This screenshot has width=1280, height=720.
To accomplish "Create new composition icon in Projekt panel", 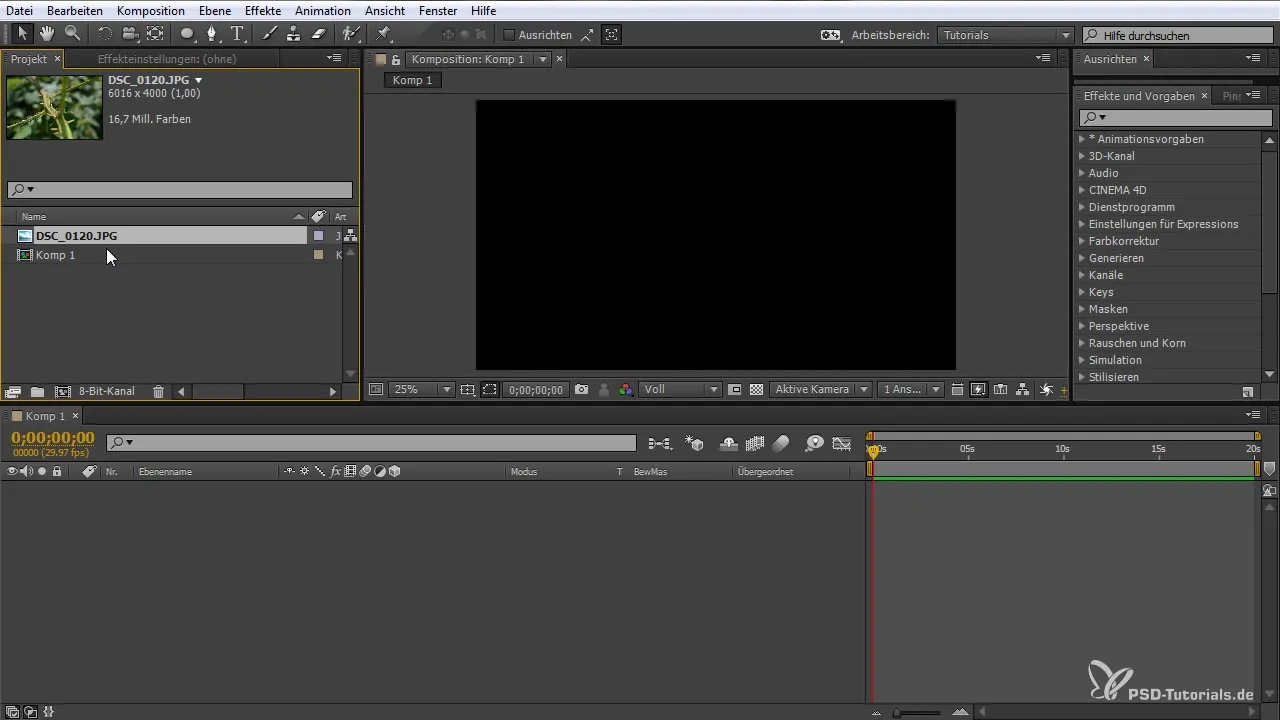I will [x=63, y=392].
